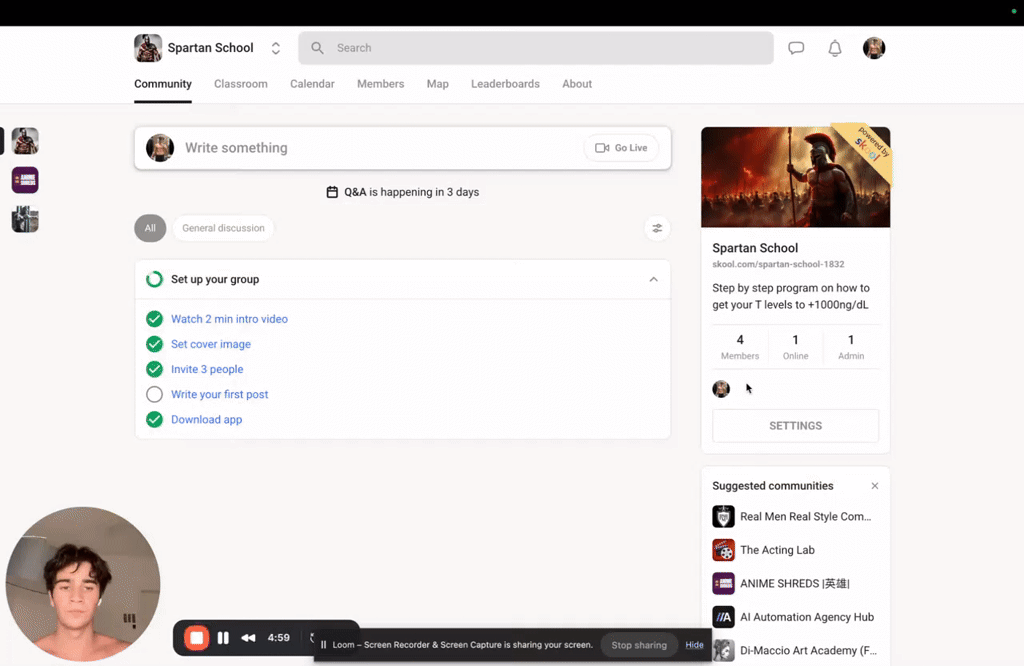The height and width of the screenshot is (666, 1024).
Task: Switch to the Classroom tab
Action: pyautogui.click(x=240, y=84)
